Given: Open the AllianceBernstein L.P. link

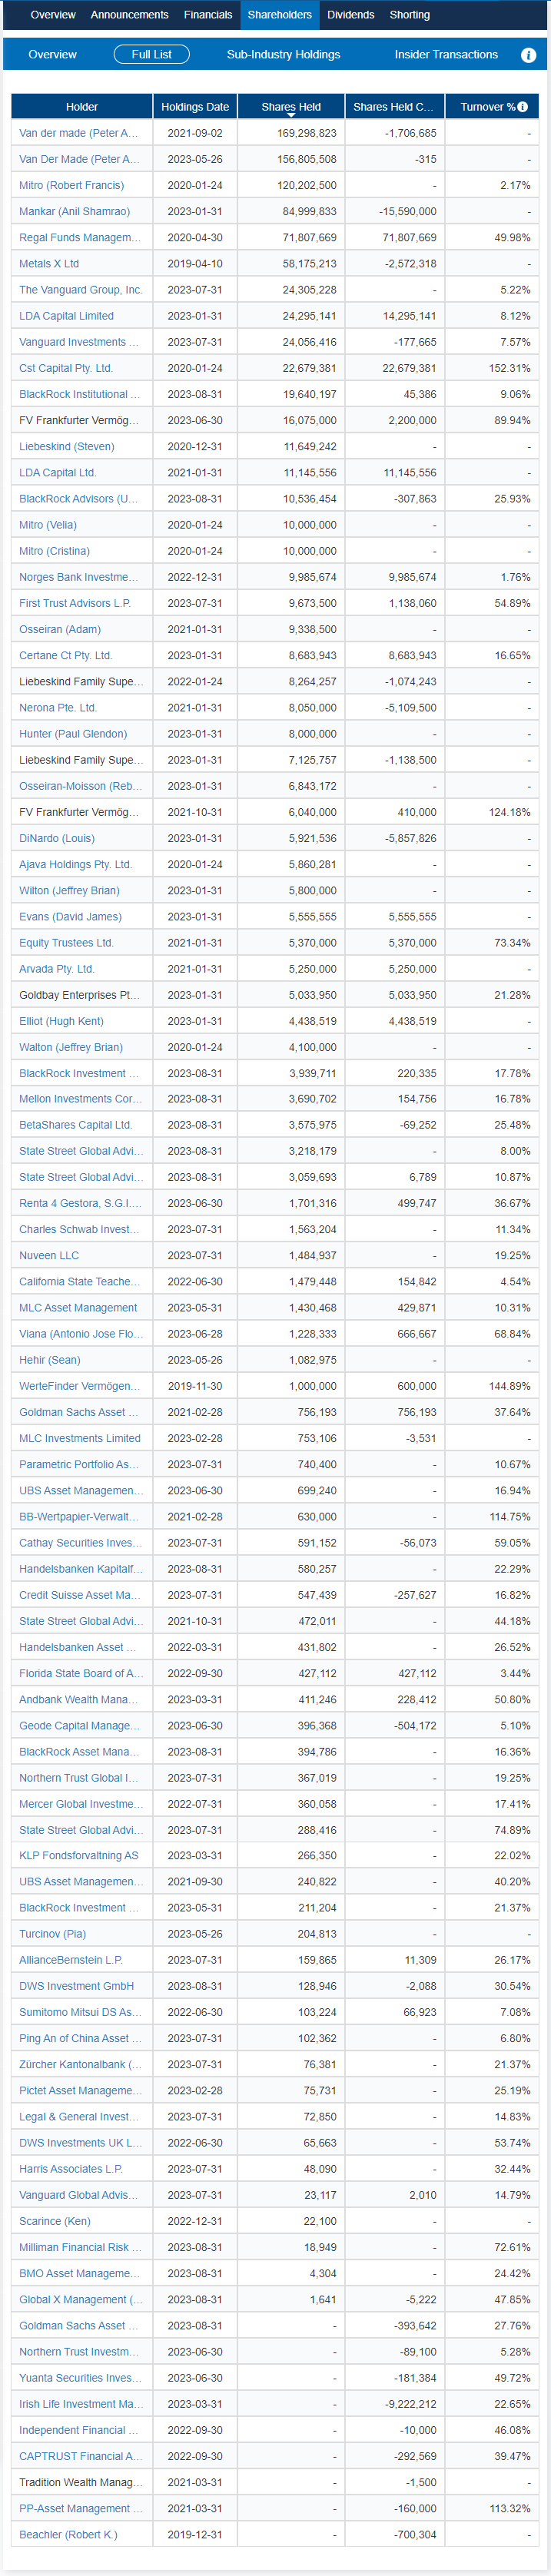Looking at the screenshot, I should (x=70, y=1960).
